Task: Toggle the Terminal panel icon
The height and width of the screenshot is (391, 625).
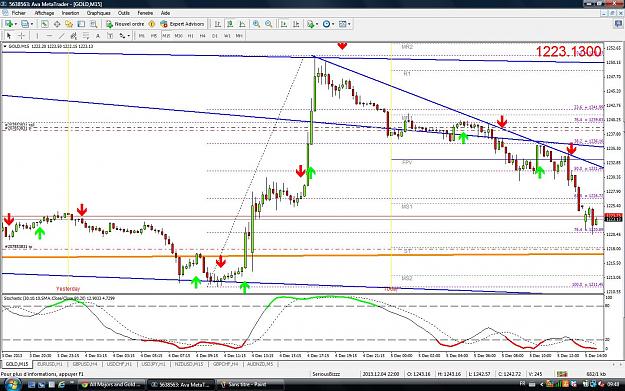Action: click(81, 24)
